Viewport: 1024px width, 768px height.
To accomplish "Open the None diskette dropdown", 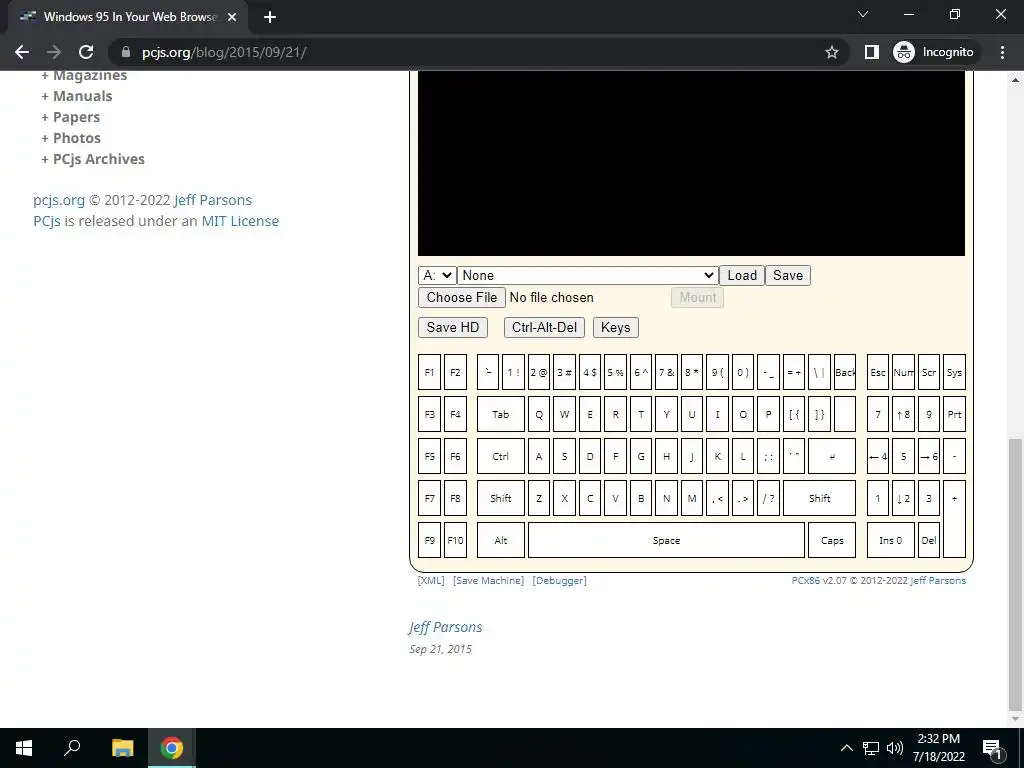I will (587, 276).
